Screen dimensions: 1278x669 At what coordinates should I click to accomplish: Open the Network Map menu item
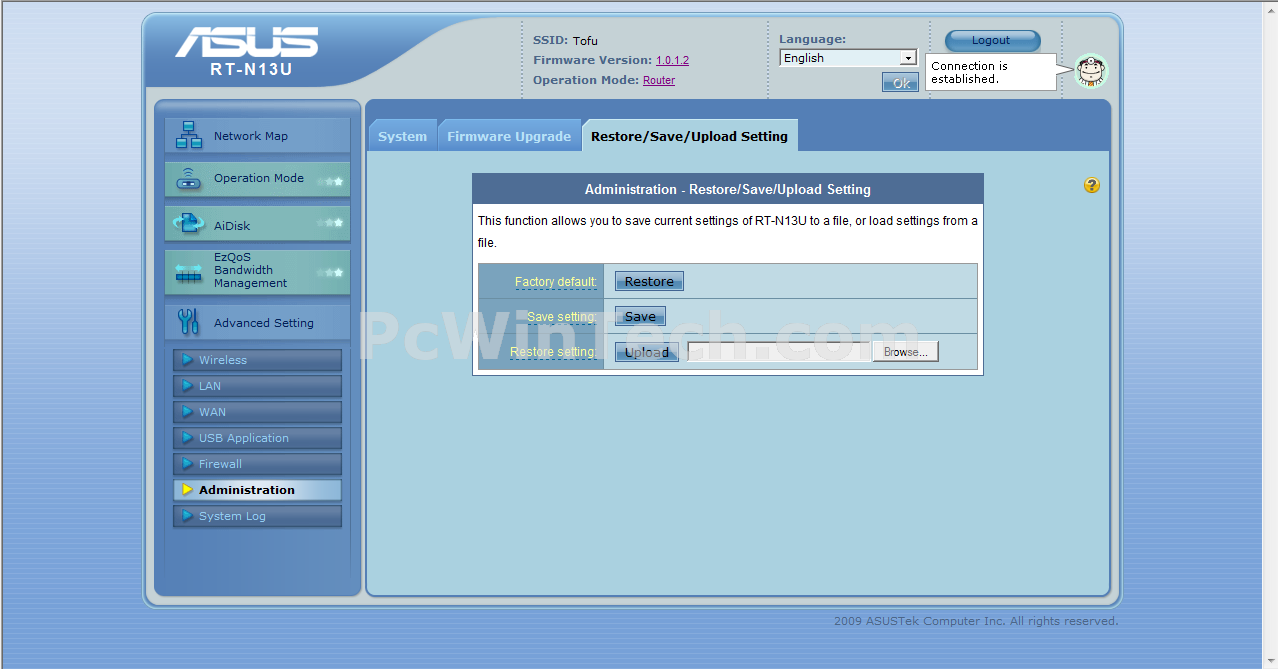[257, 136]
